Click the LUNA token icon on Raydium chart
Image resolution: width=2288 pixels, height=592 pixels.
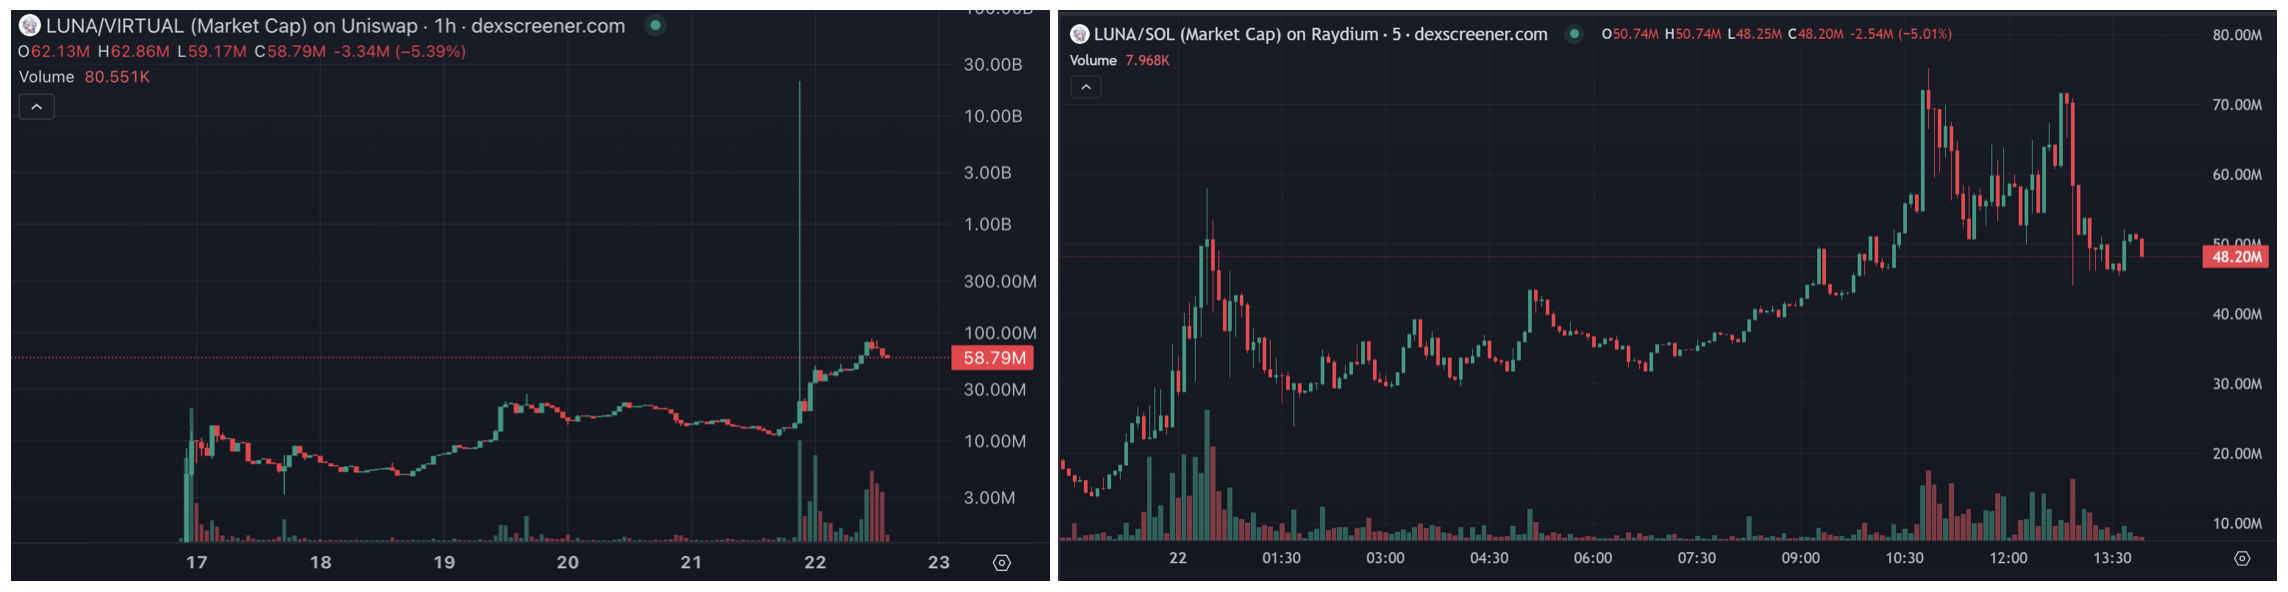click(x=1079, y=34)
